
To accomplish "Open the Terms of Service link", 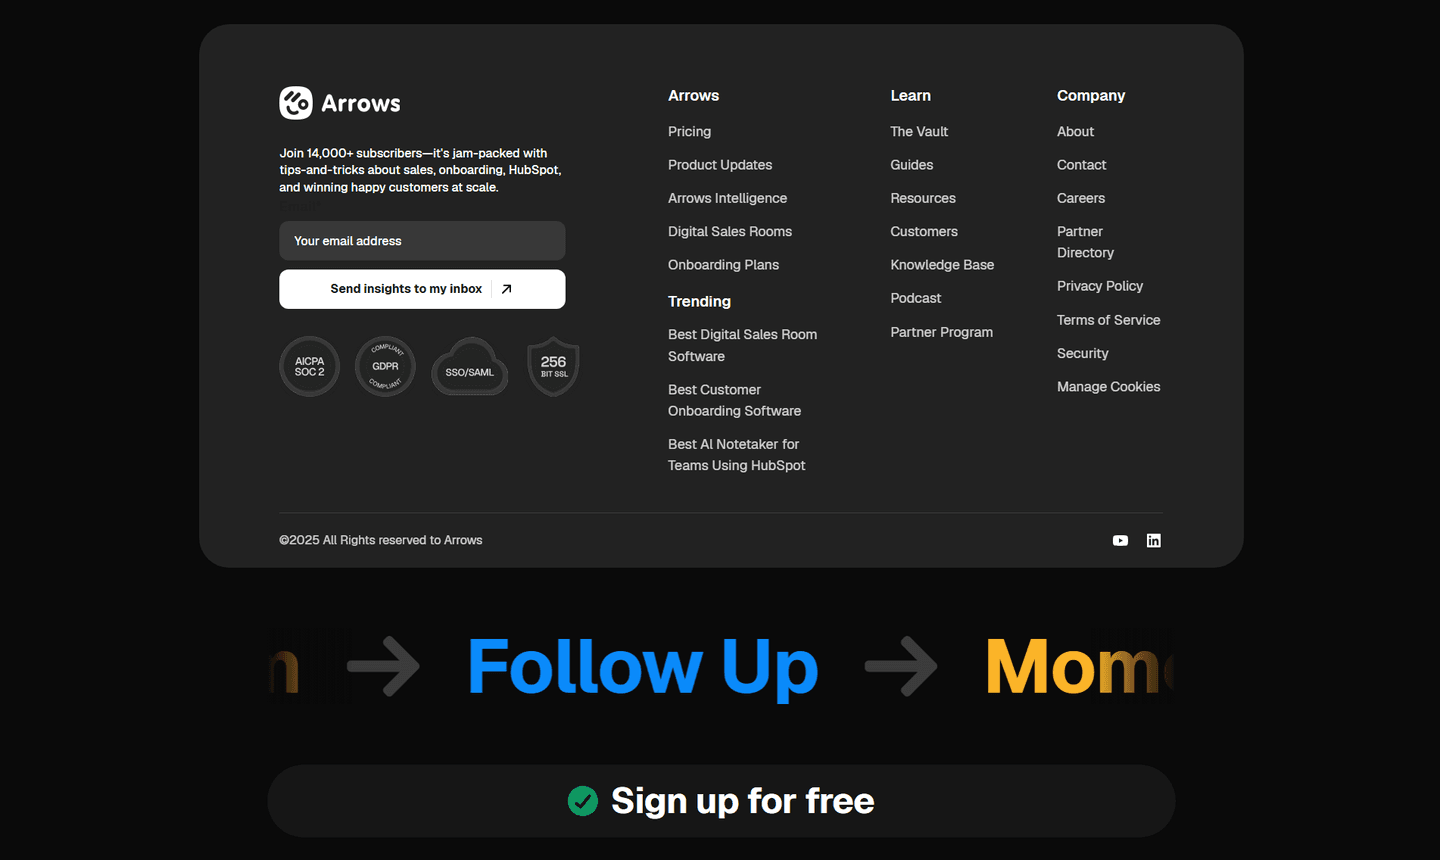I will pos(1108,320).
